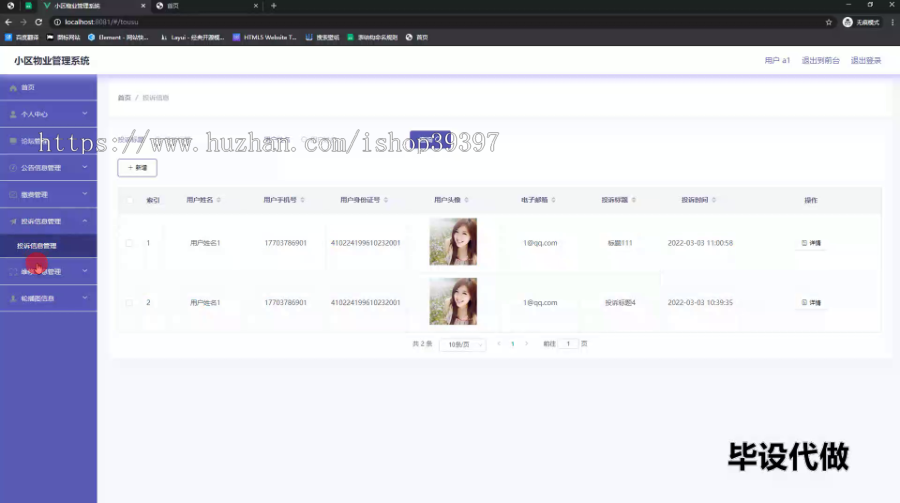Screen dimensions: 900x503
Task: Click the user avatar thumbnail in row 1
Action: pyautogui.click(x=453, y=242)
